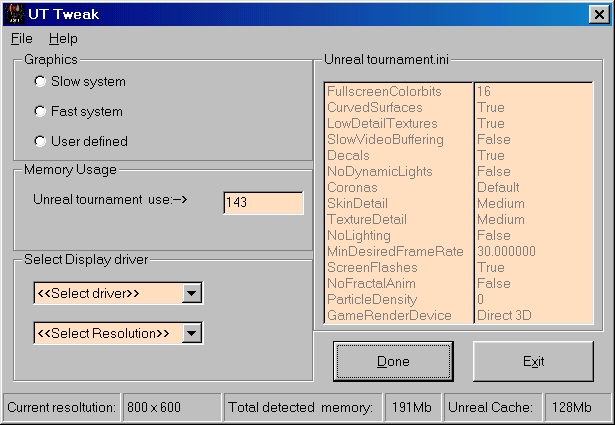Open the File menu
The width and height of the screenshot is (615, 425).
click(22, 38)
